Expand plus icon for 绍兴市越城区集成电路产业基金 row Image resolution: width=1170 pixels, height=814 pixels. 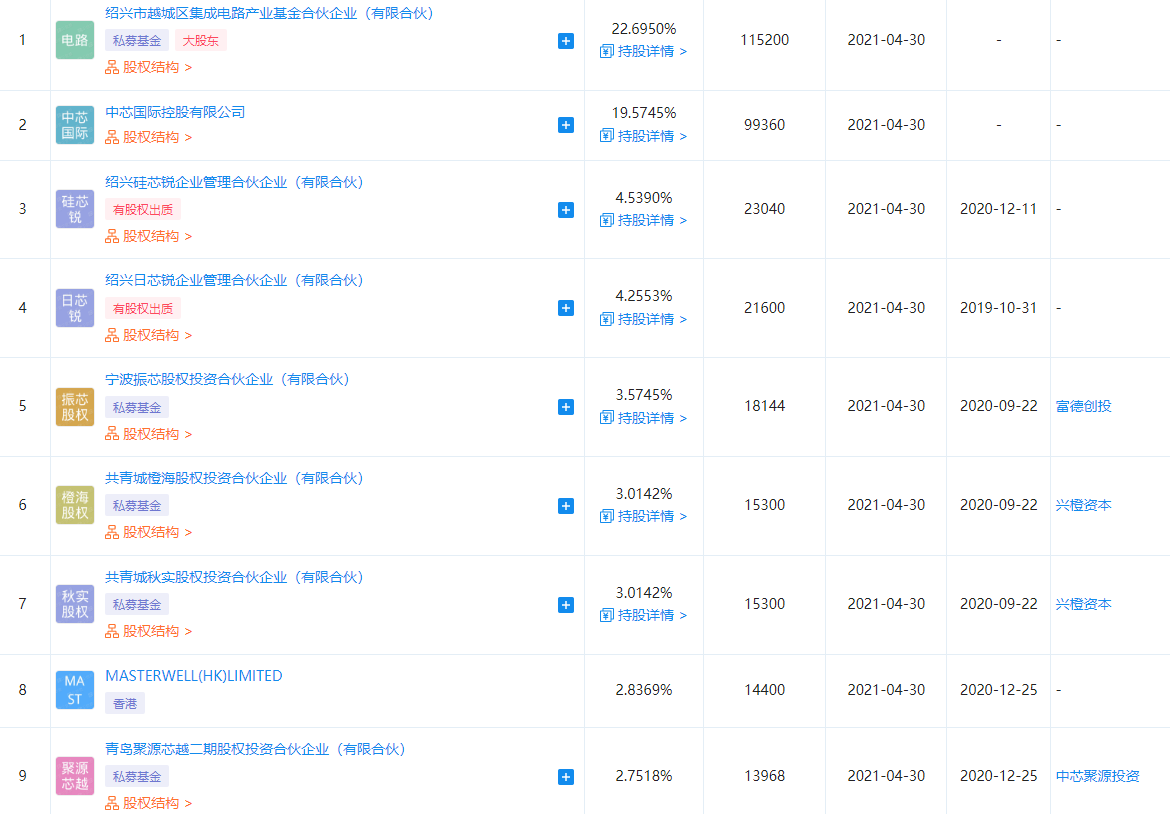(x=566, y=41)
